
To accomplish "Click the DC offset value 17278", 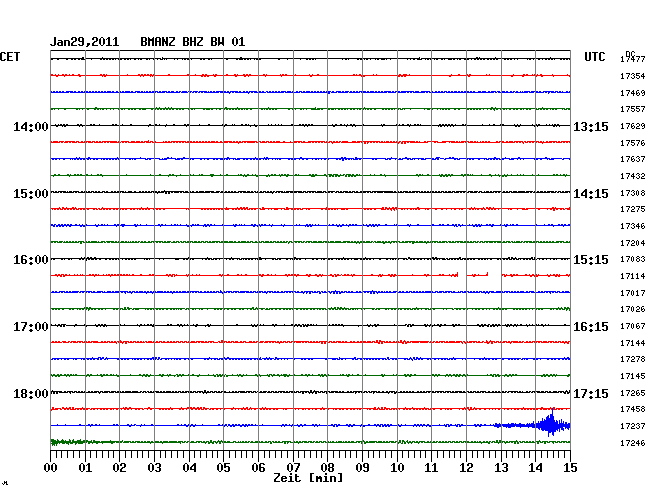I will coord(633,360).
